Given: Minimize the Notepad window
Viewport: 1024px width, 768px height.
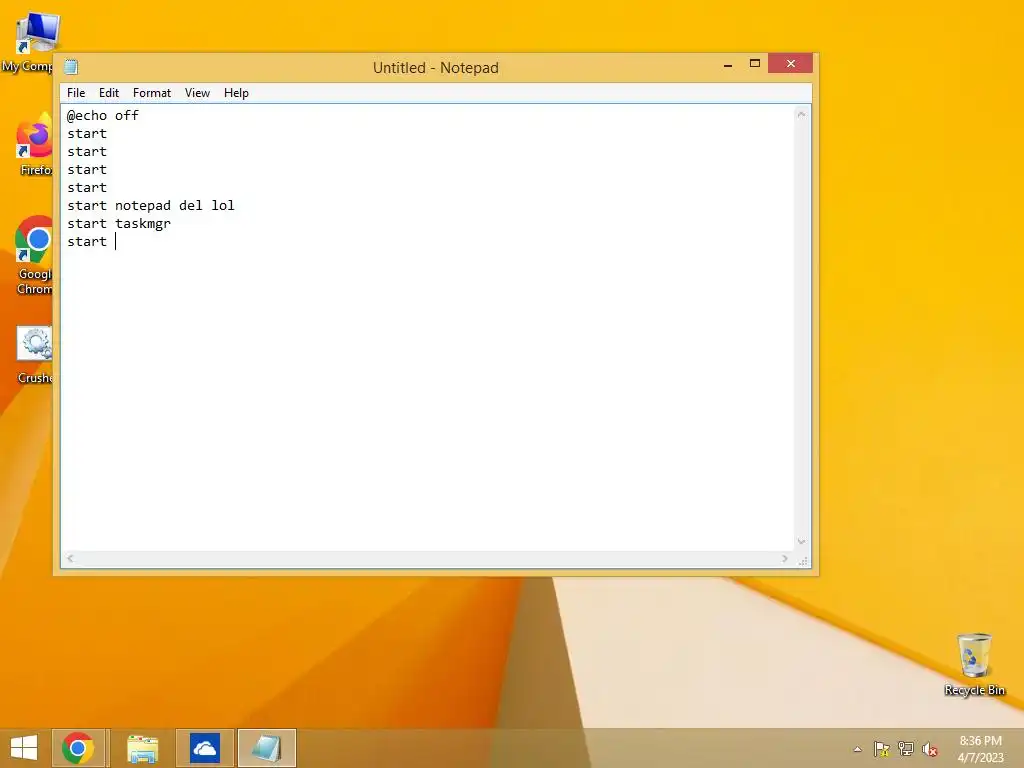Looking at the screenshot, I should coord(728,64).
